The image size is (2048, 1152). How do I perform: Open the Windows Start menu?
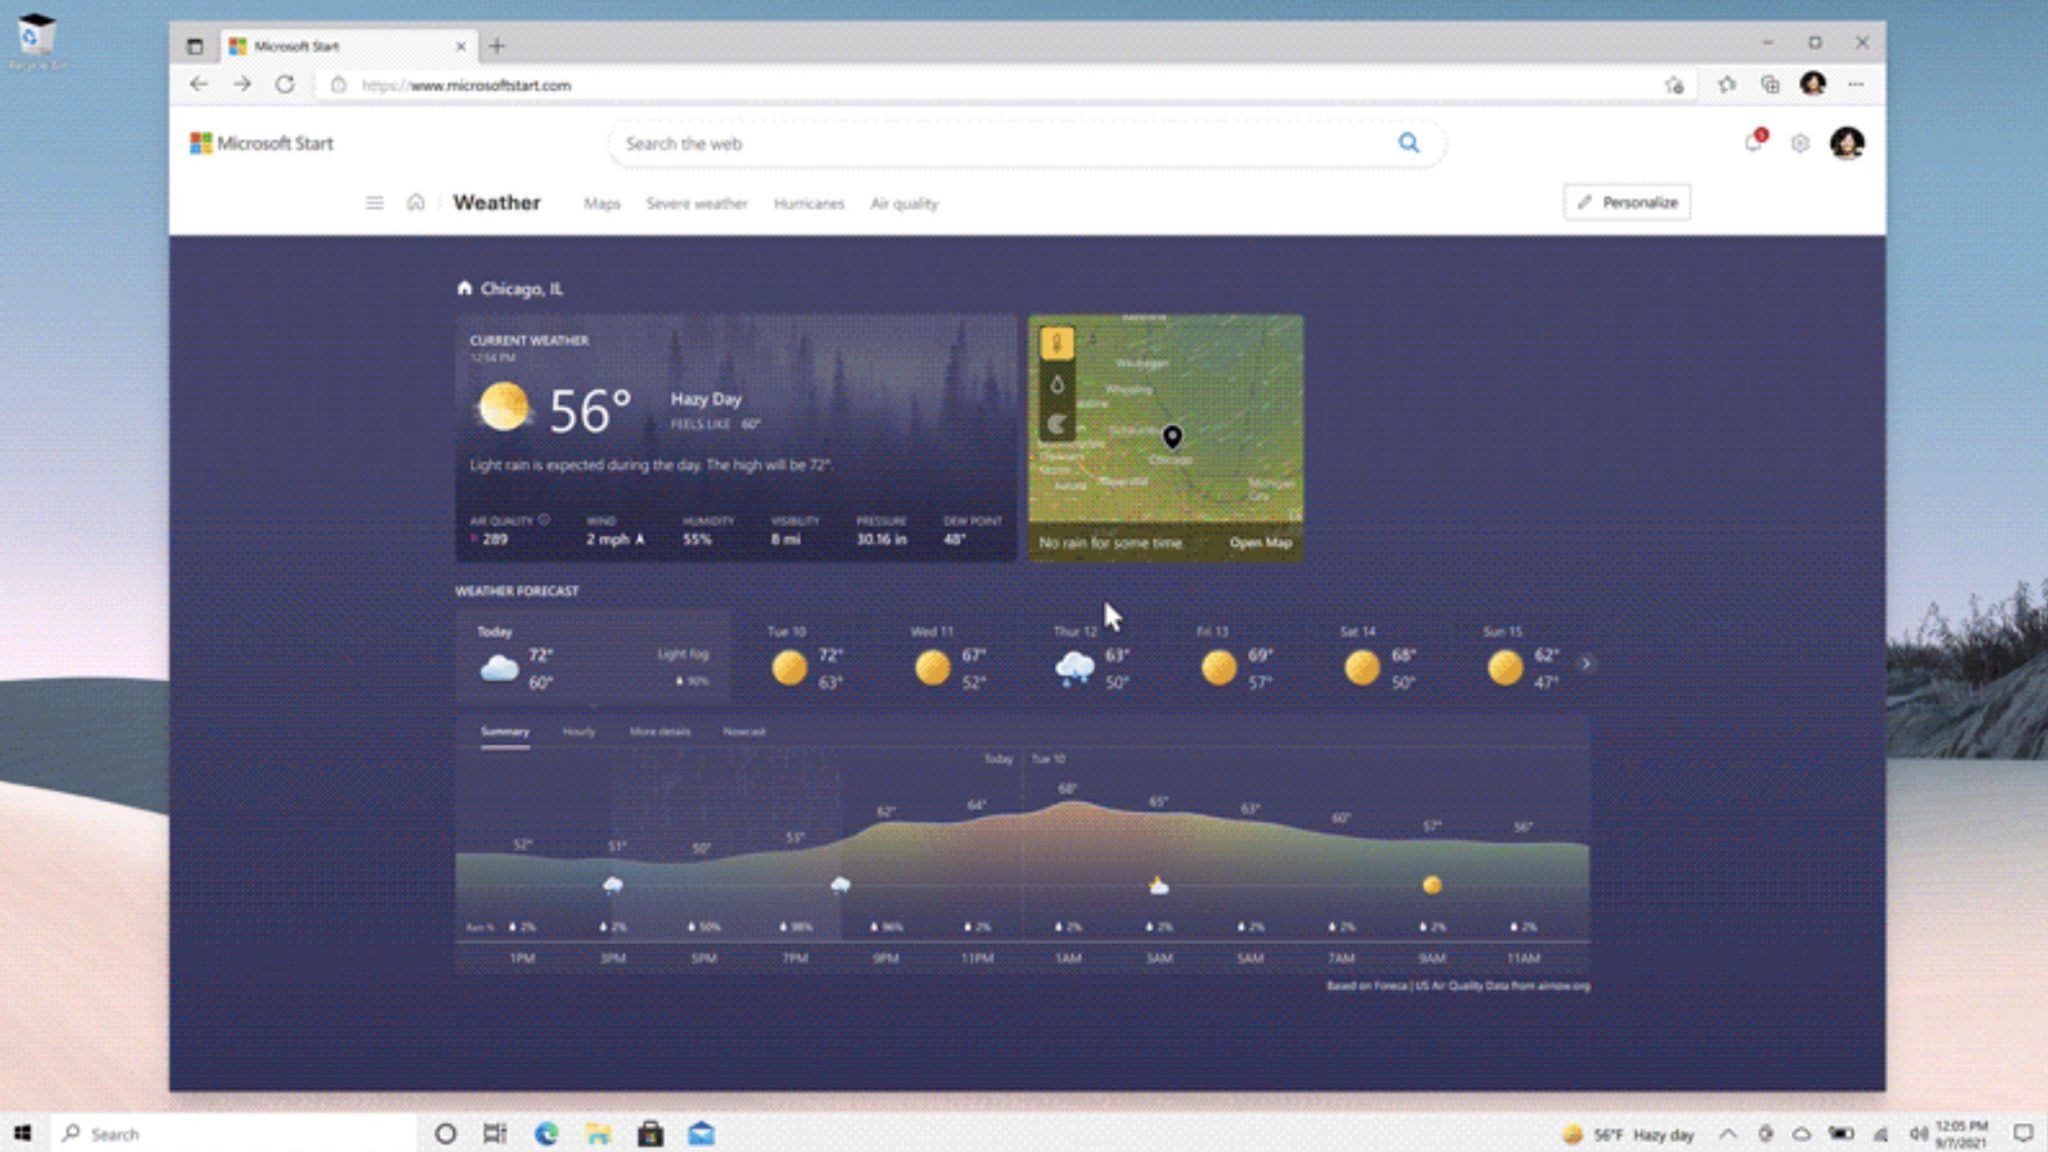click(x=23, y=1133)
